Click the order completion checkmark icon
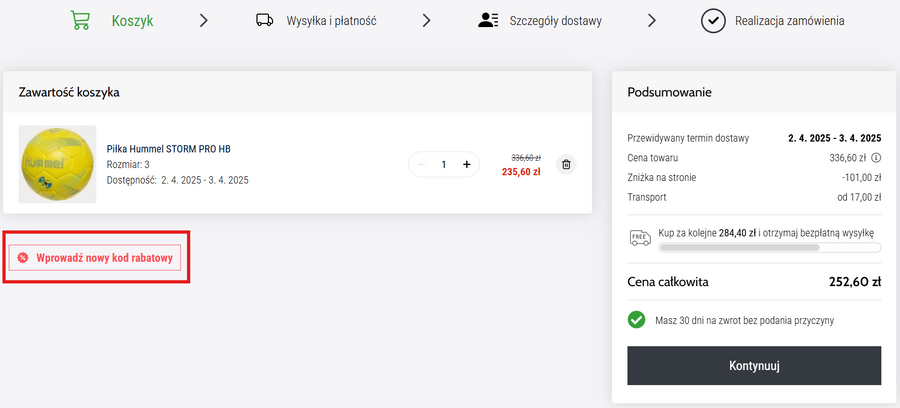 tap(712, 20)
